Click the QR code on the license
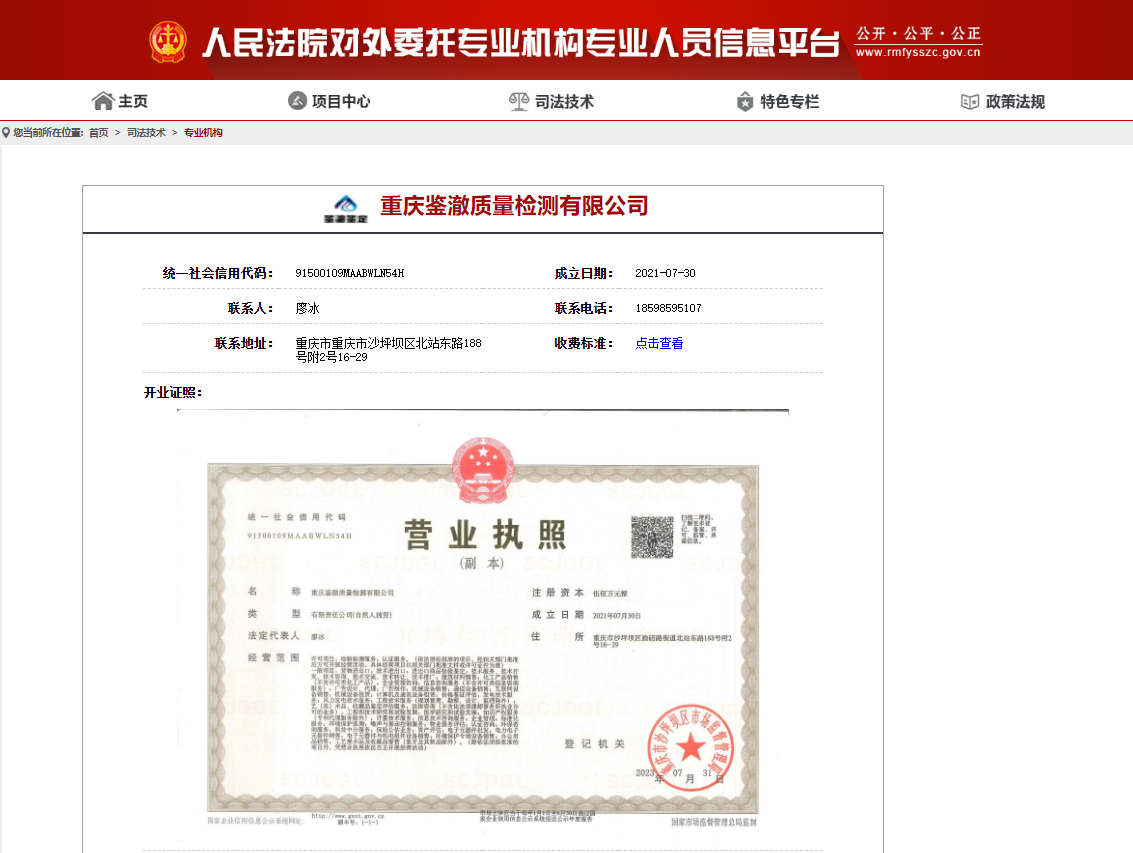 pos(651,537)
